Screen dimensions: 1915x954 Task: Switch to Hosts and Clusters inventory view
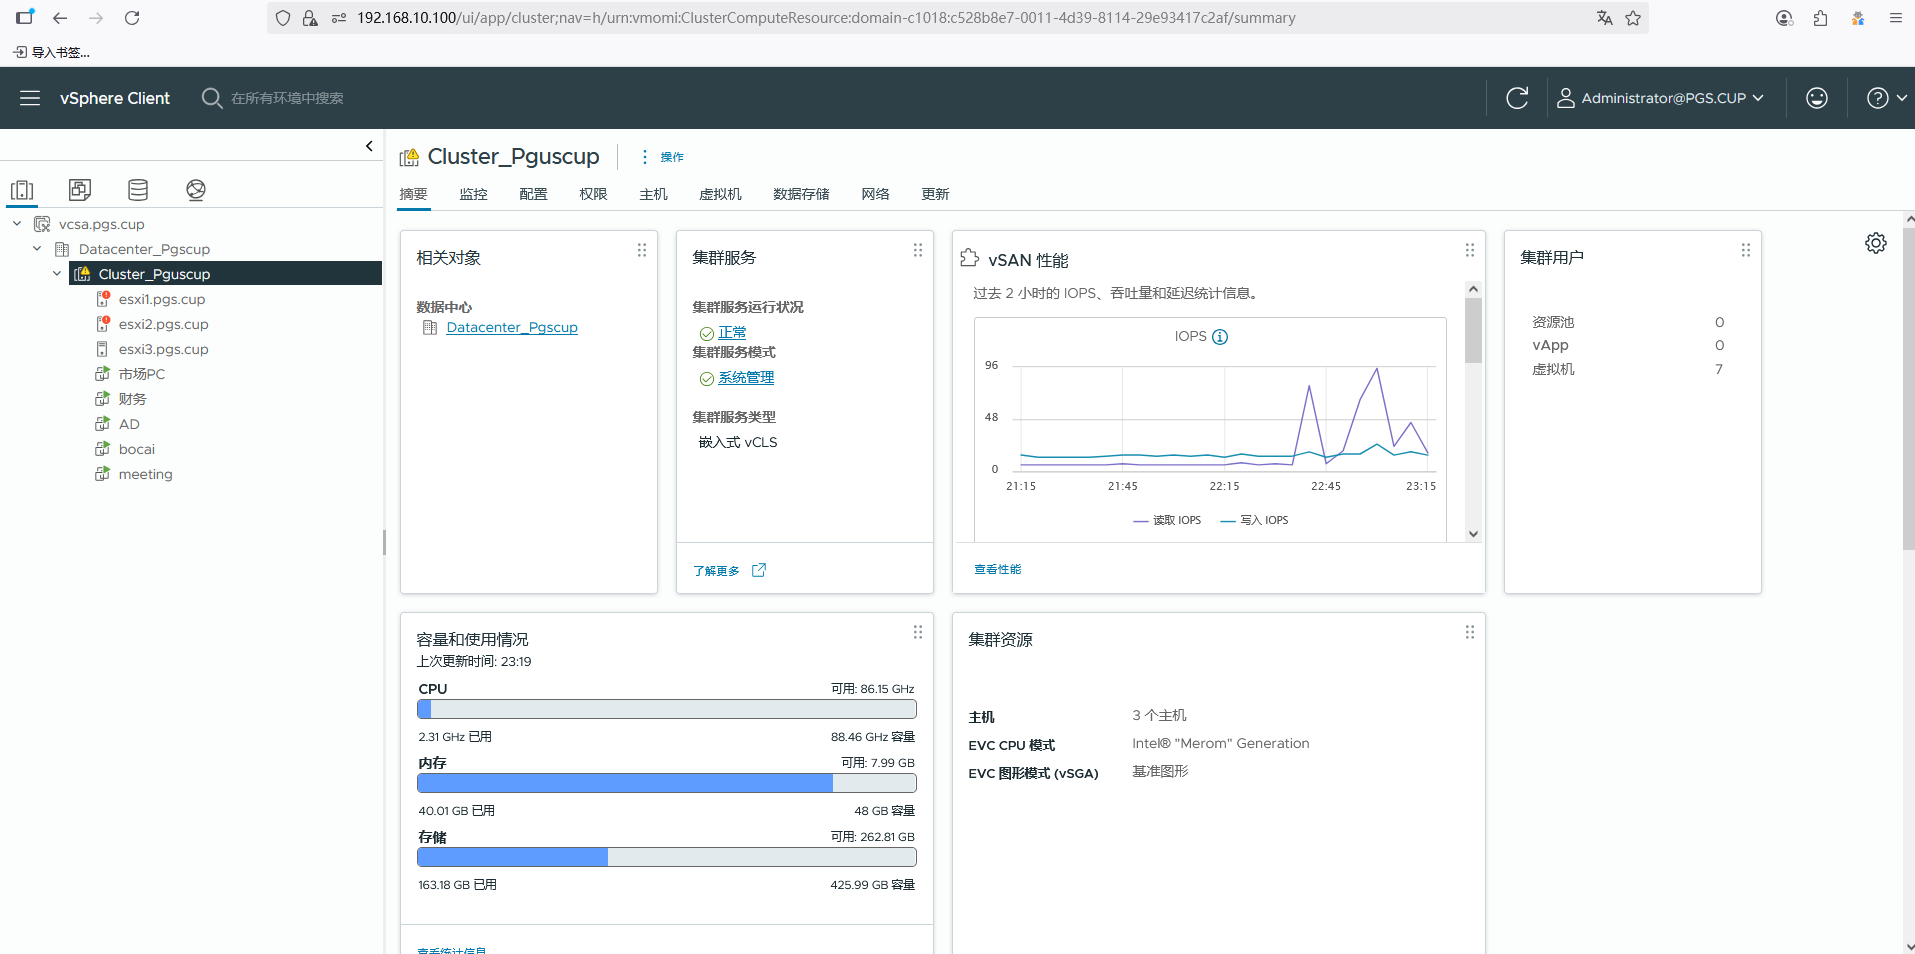[22, 189]
